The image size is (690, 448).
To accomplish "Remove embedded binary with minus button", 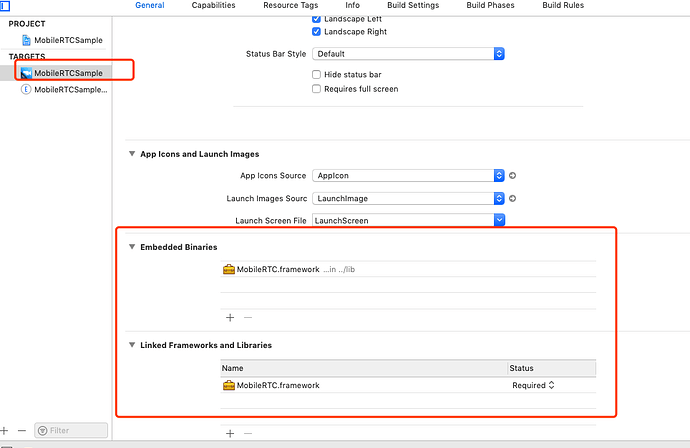I will (x=248, y=317).
